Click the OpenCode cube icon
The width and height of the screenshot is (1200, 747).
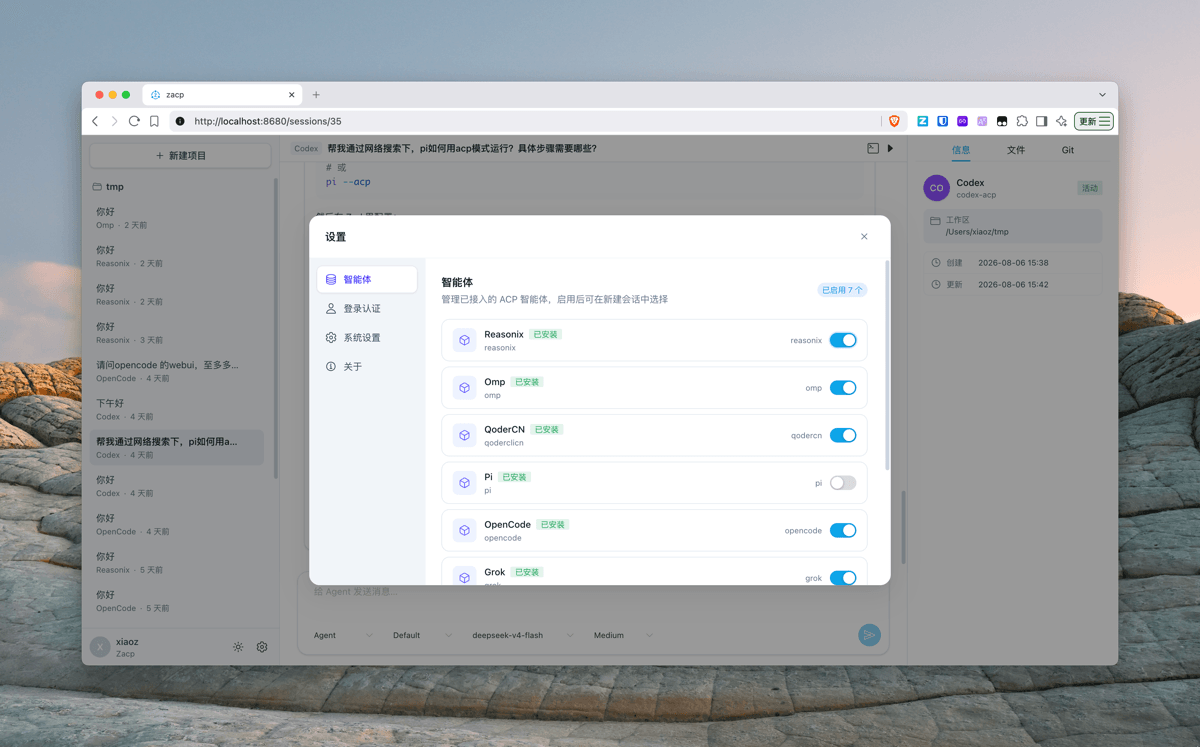coord(464,530)
